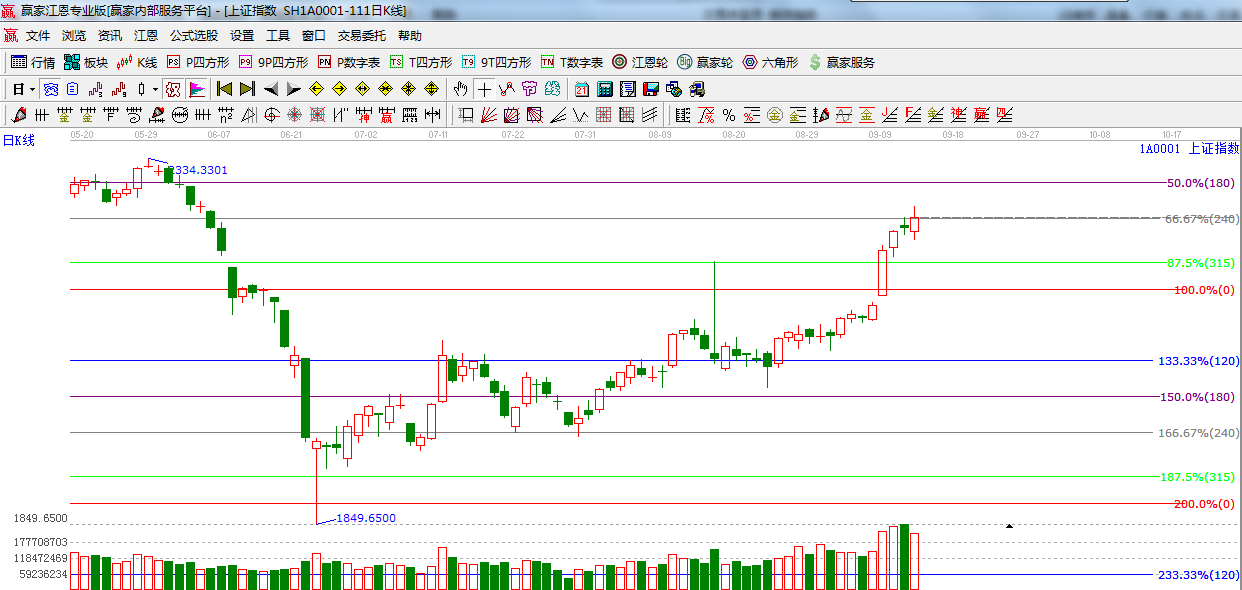The width and height of the screenshot is (1242, 590).
Task: Click the 1849.6500 low price label
Action: click(366, 518)
